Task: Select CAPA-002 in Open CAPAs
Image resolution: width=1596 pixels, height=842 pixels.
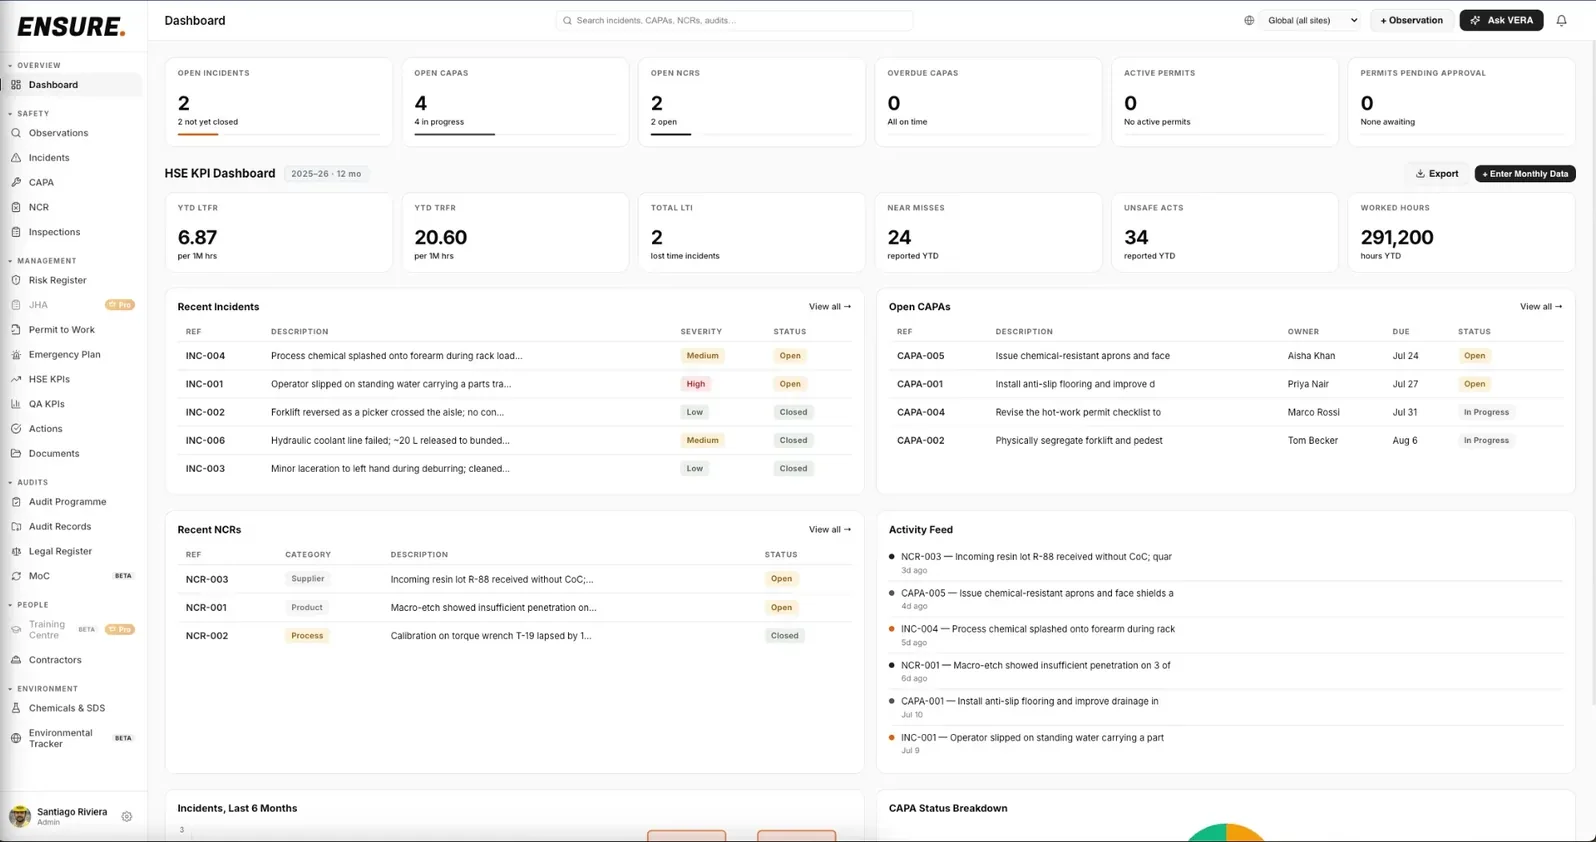Action: (1226, 440)
